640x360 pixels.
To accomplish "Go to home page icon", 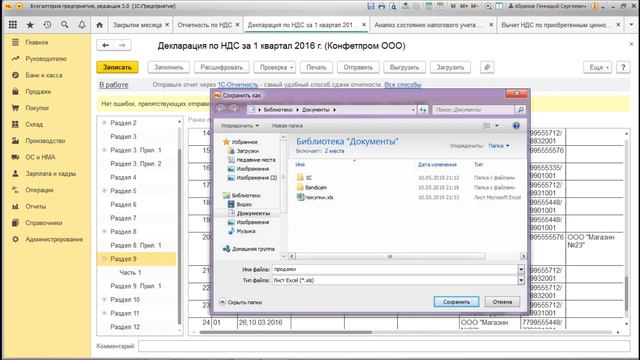I will pyautogui.click(x=100, y=25).
